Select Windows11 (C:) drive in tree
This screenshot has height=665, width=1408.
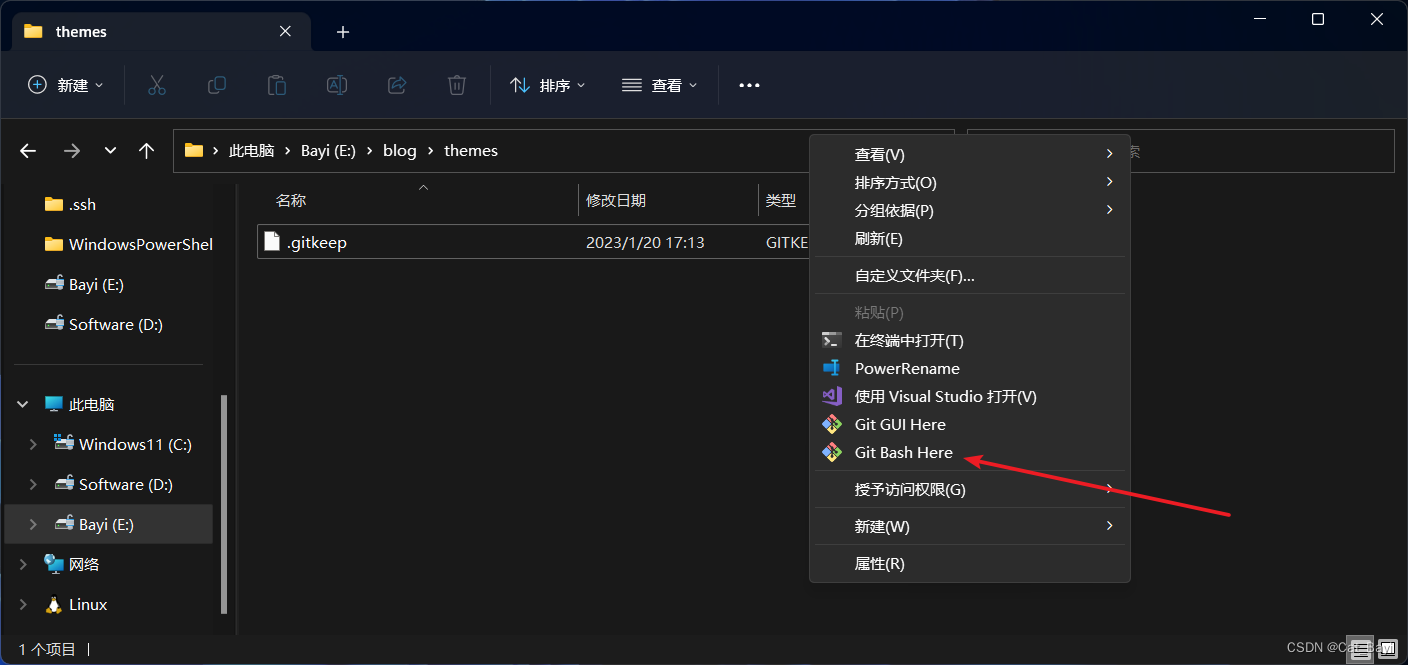[x=123, y=444]
